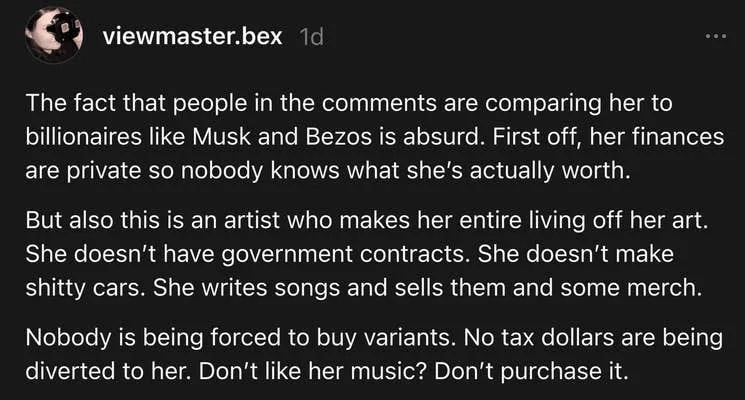This screenshot has height=400, width=745.
Task: Click the viewmaster.bex profile avatar
Action: click(52, 39)
